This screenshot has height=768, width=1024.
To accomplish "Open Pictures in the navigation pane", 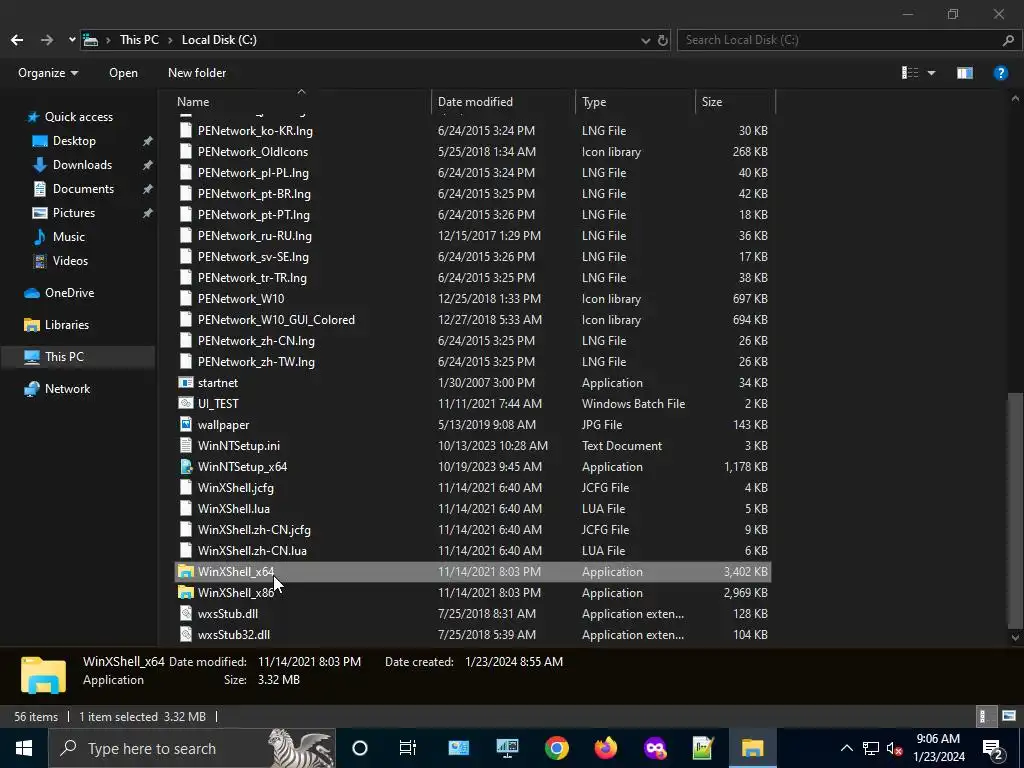I will pyautogui.click(x=74, y=213).
